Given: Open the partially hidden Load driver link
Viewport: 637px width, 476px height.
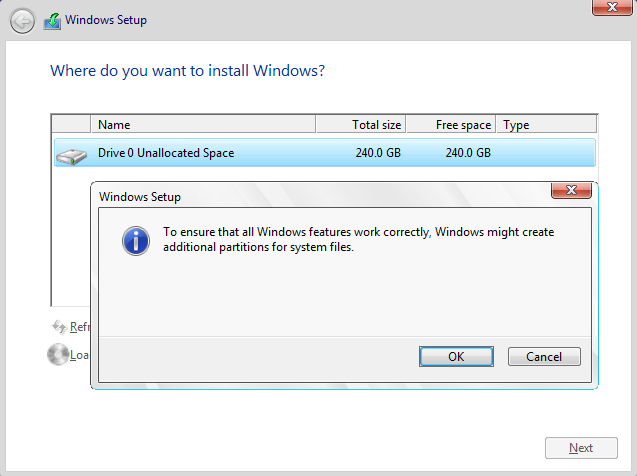Looking at the screenshot, I should (x=79, y=355).
